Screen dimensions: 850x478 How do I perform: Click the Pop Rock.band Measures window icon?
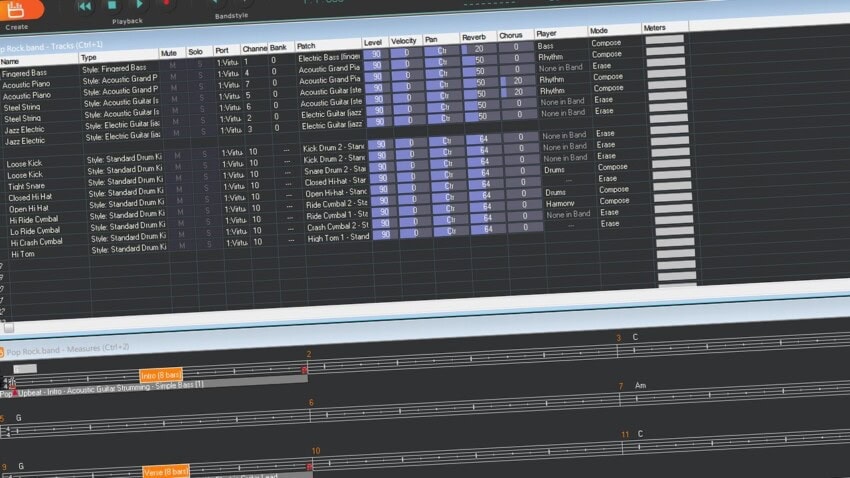point(3,351)
